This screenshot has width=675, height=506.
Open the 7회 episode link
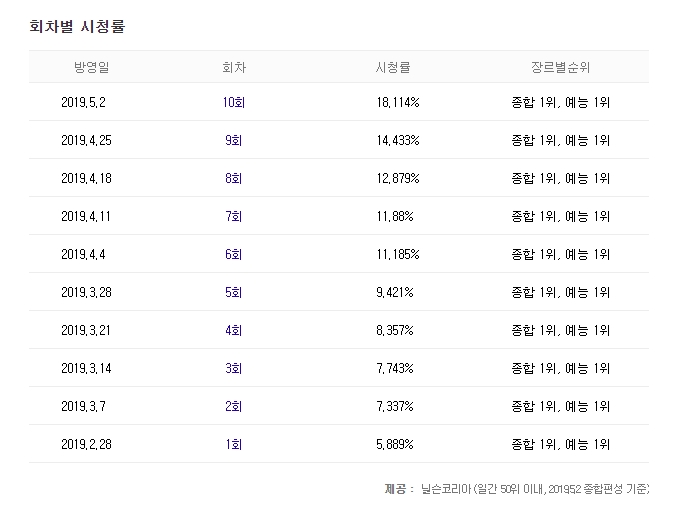click(x=234, y=216)
